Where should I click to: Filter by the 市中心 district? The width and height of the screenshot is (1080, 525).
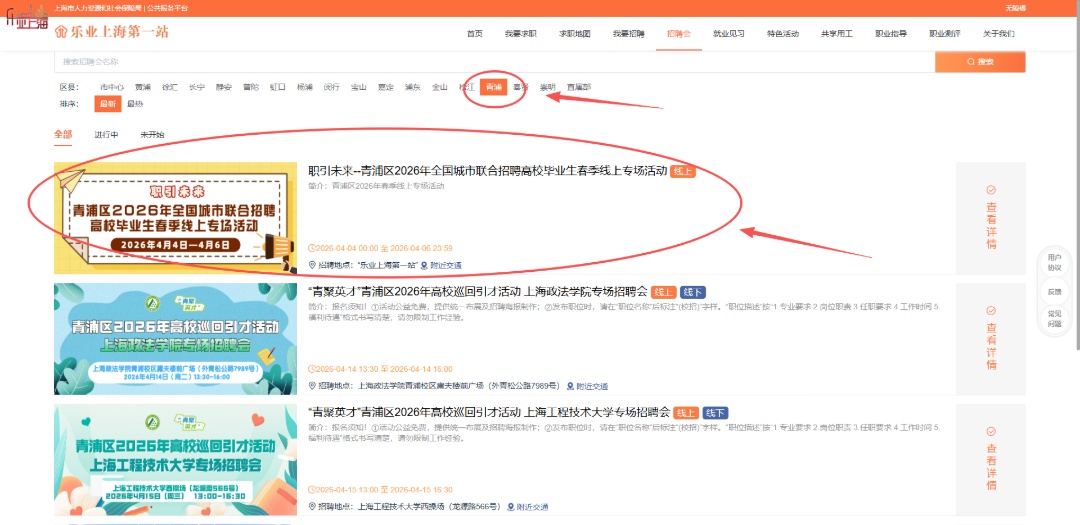tap(112, 87)
